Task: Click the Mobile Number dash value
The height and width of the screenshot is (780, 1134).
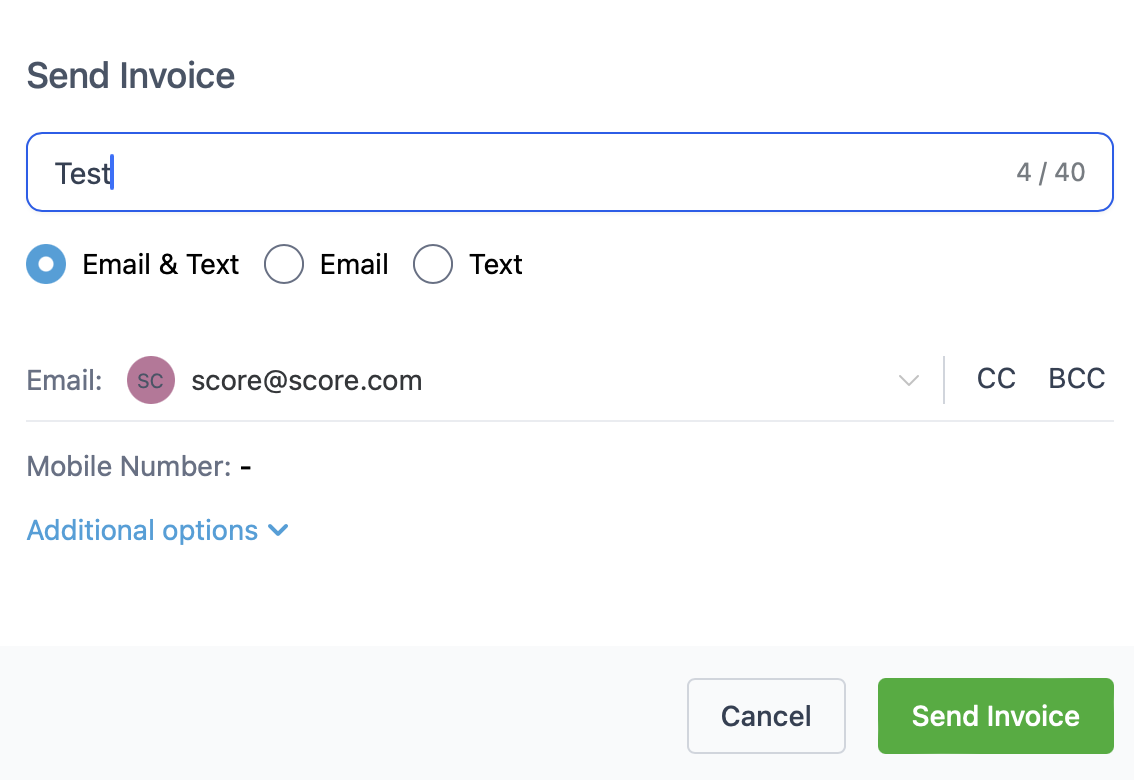Action: (246, 468)
